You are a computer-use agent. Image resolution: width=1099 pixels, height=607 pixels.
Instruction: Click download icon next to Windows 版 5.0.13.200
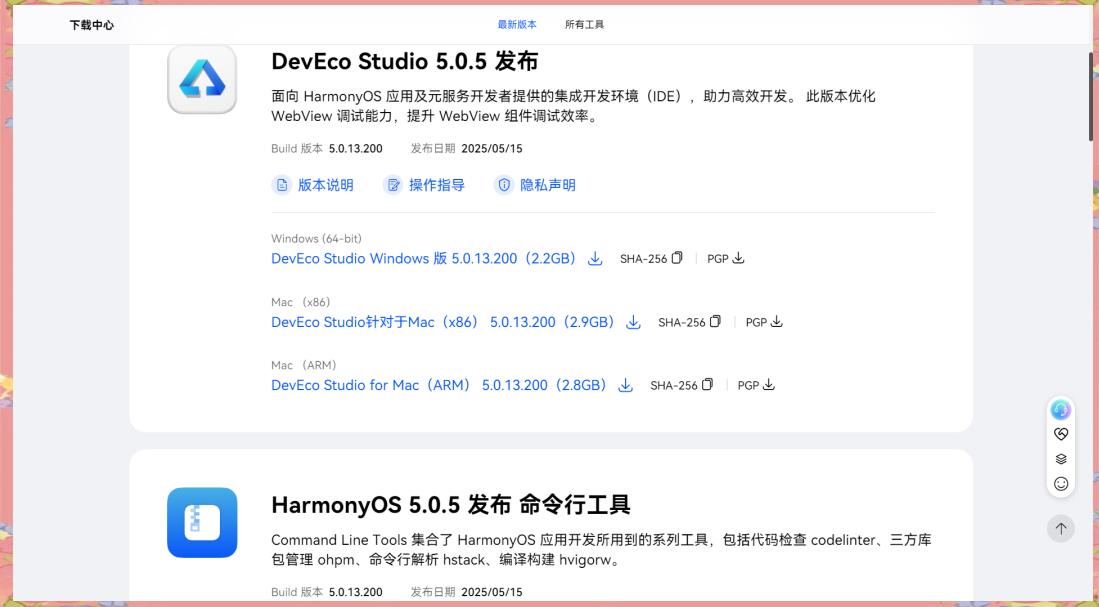pos(594,259)
